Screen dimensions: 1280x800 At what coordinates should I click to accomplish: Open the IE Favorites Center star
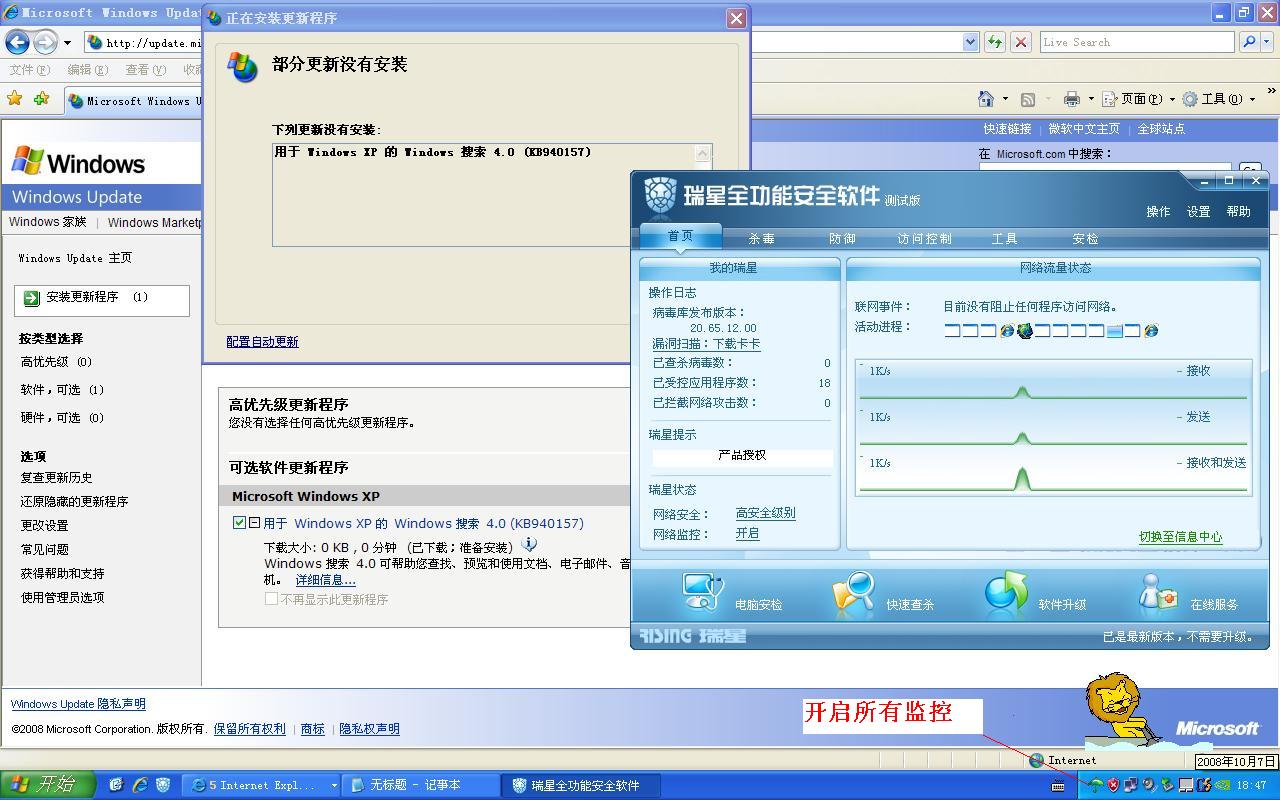14,99
